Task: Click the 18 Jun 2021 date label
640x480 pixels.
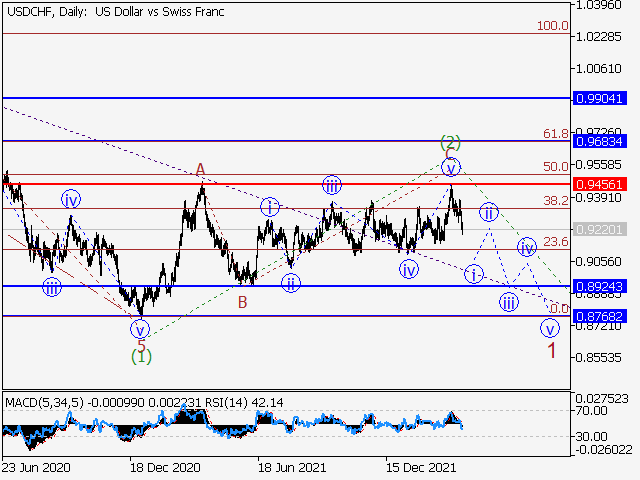Action: click(292, 467)
